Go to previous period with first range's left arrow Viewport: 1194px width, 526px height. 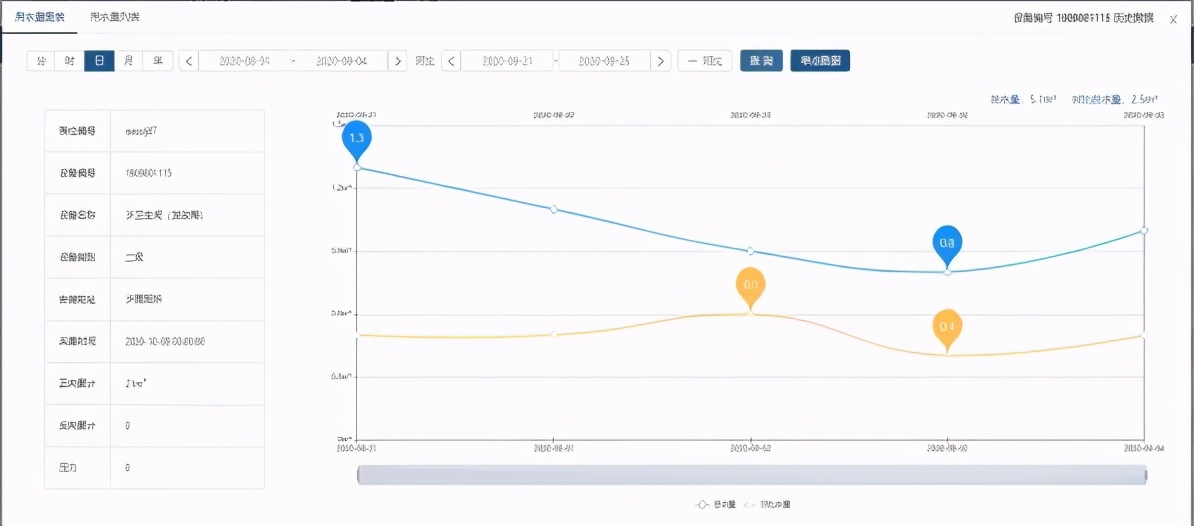[x=188, y=61]
